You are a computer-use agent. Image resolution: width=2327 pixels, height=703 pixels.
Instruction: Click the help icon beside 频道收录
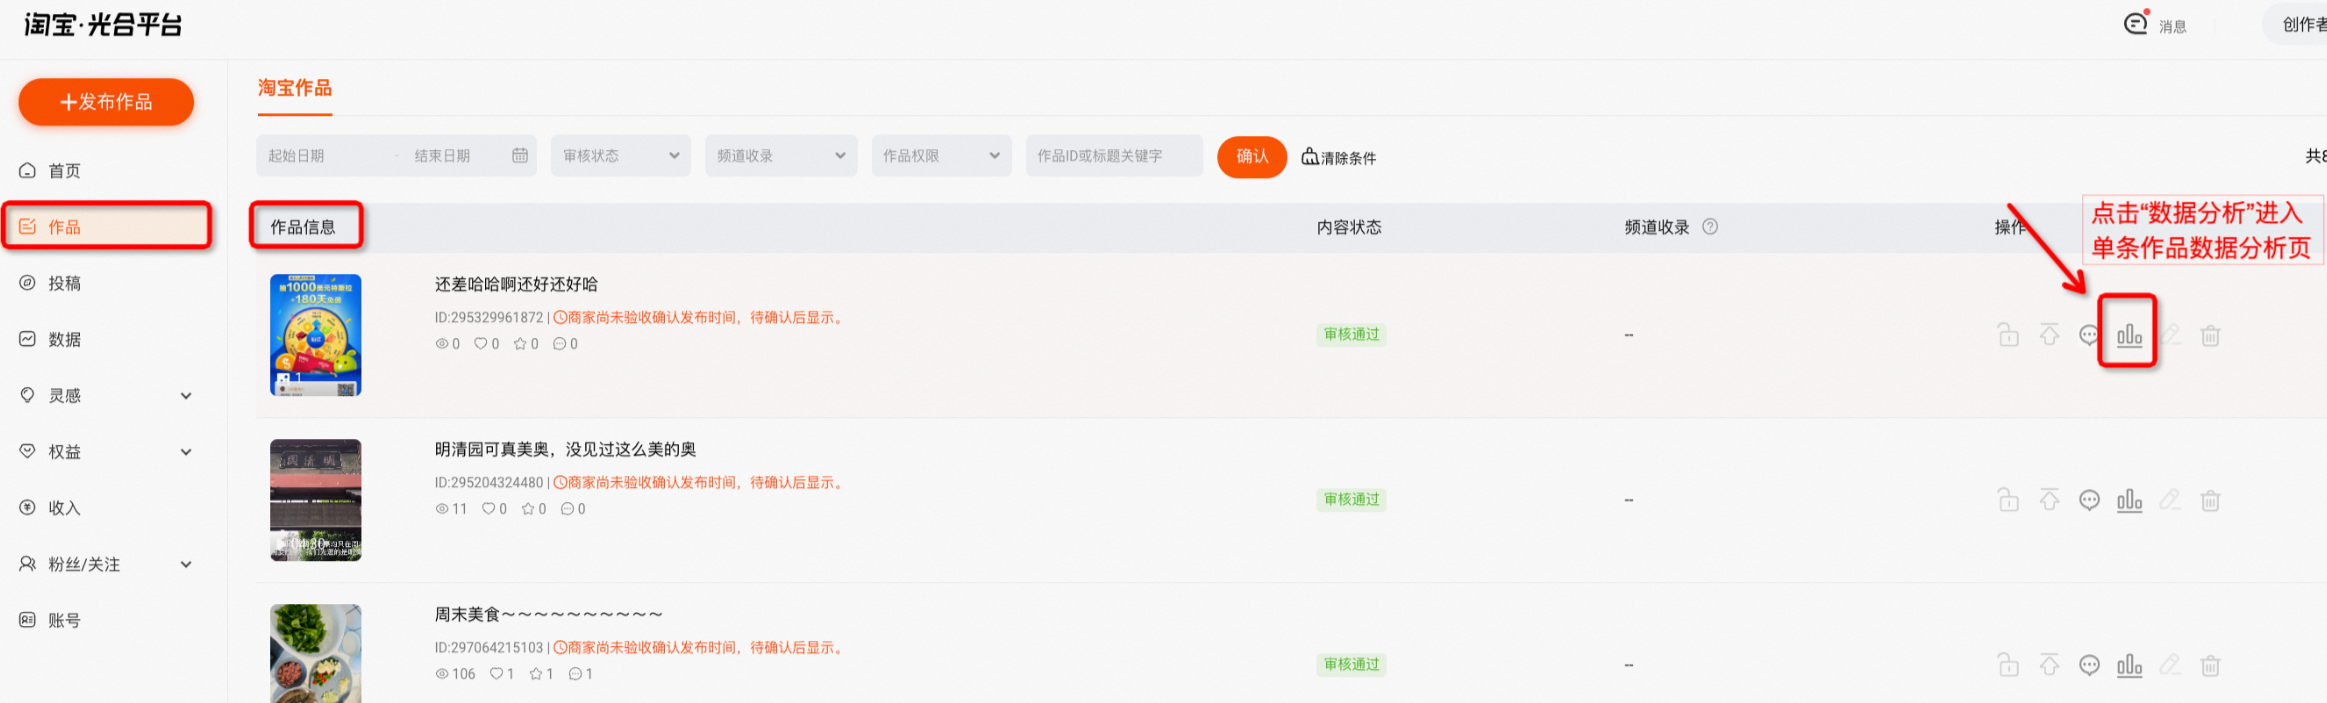(1710, 227)
